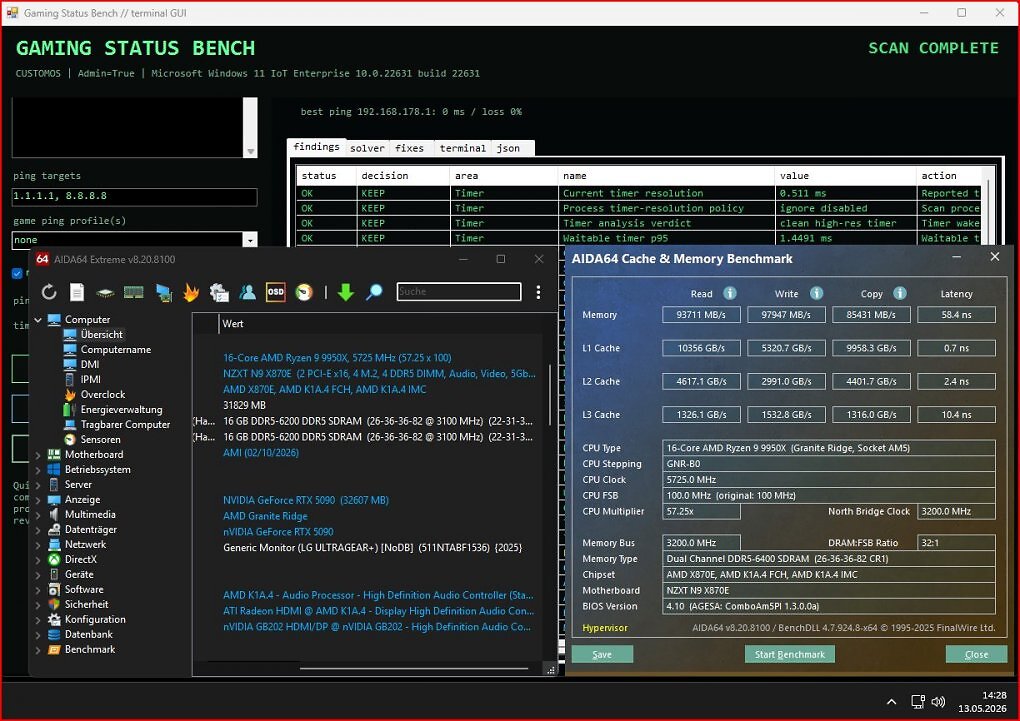Click the Suche search field in AIDA64
Image resolution: width=1020 pixels, height=721 pixels.
[459, 292]
